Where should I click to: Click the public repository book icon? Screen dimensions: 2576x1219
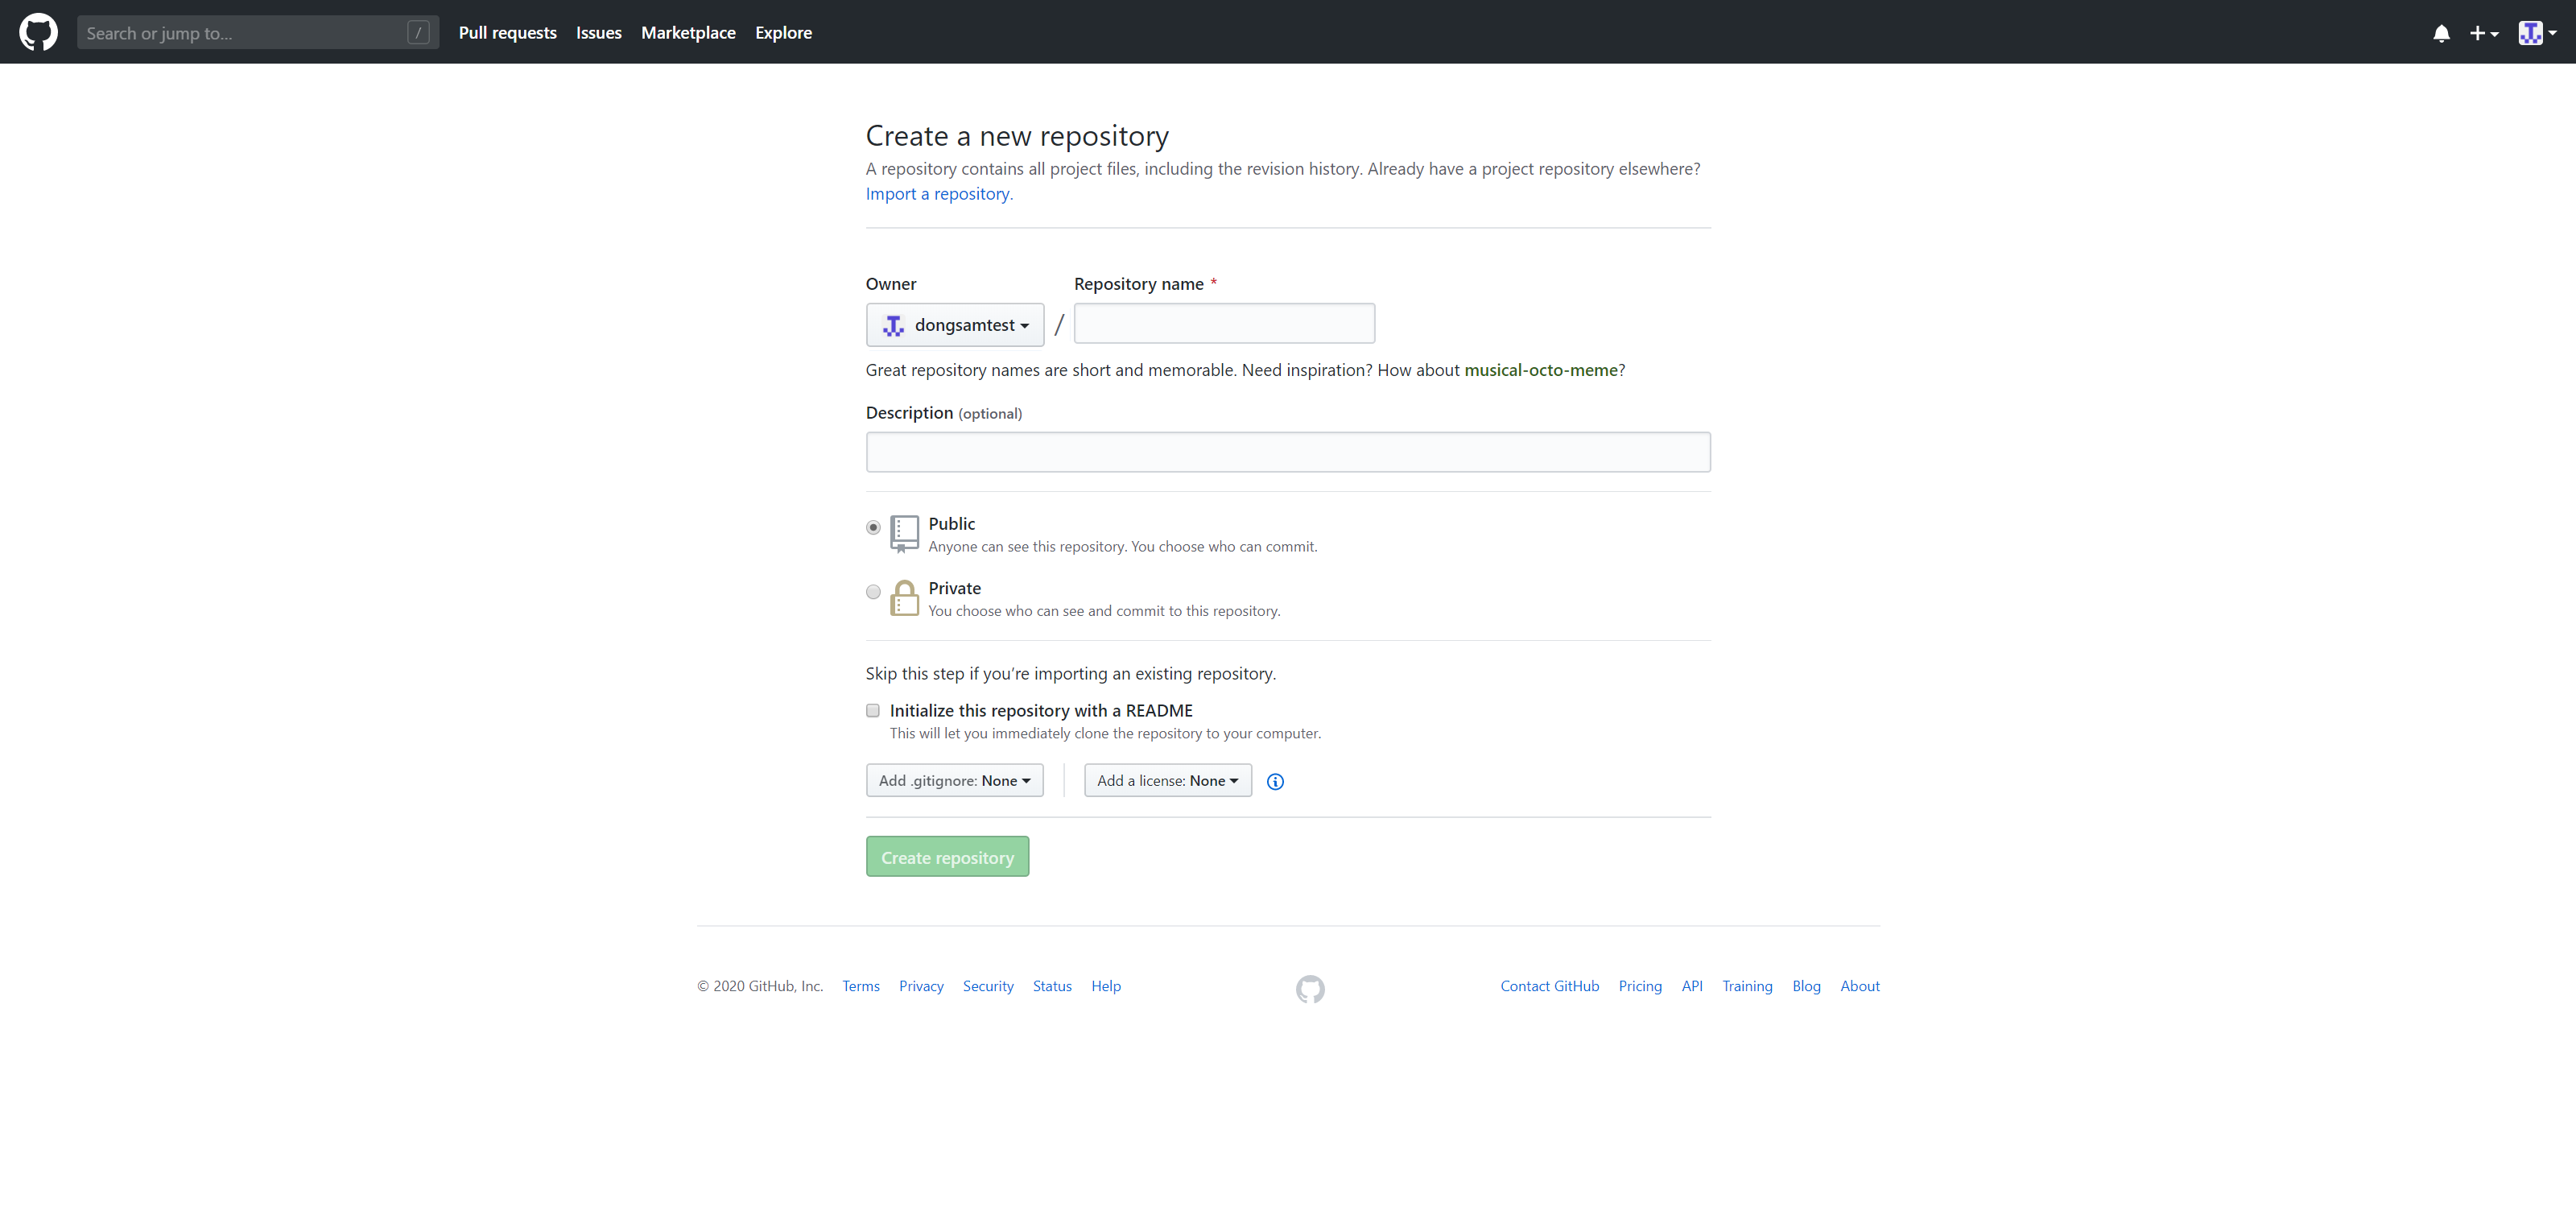pos(904,534)
